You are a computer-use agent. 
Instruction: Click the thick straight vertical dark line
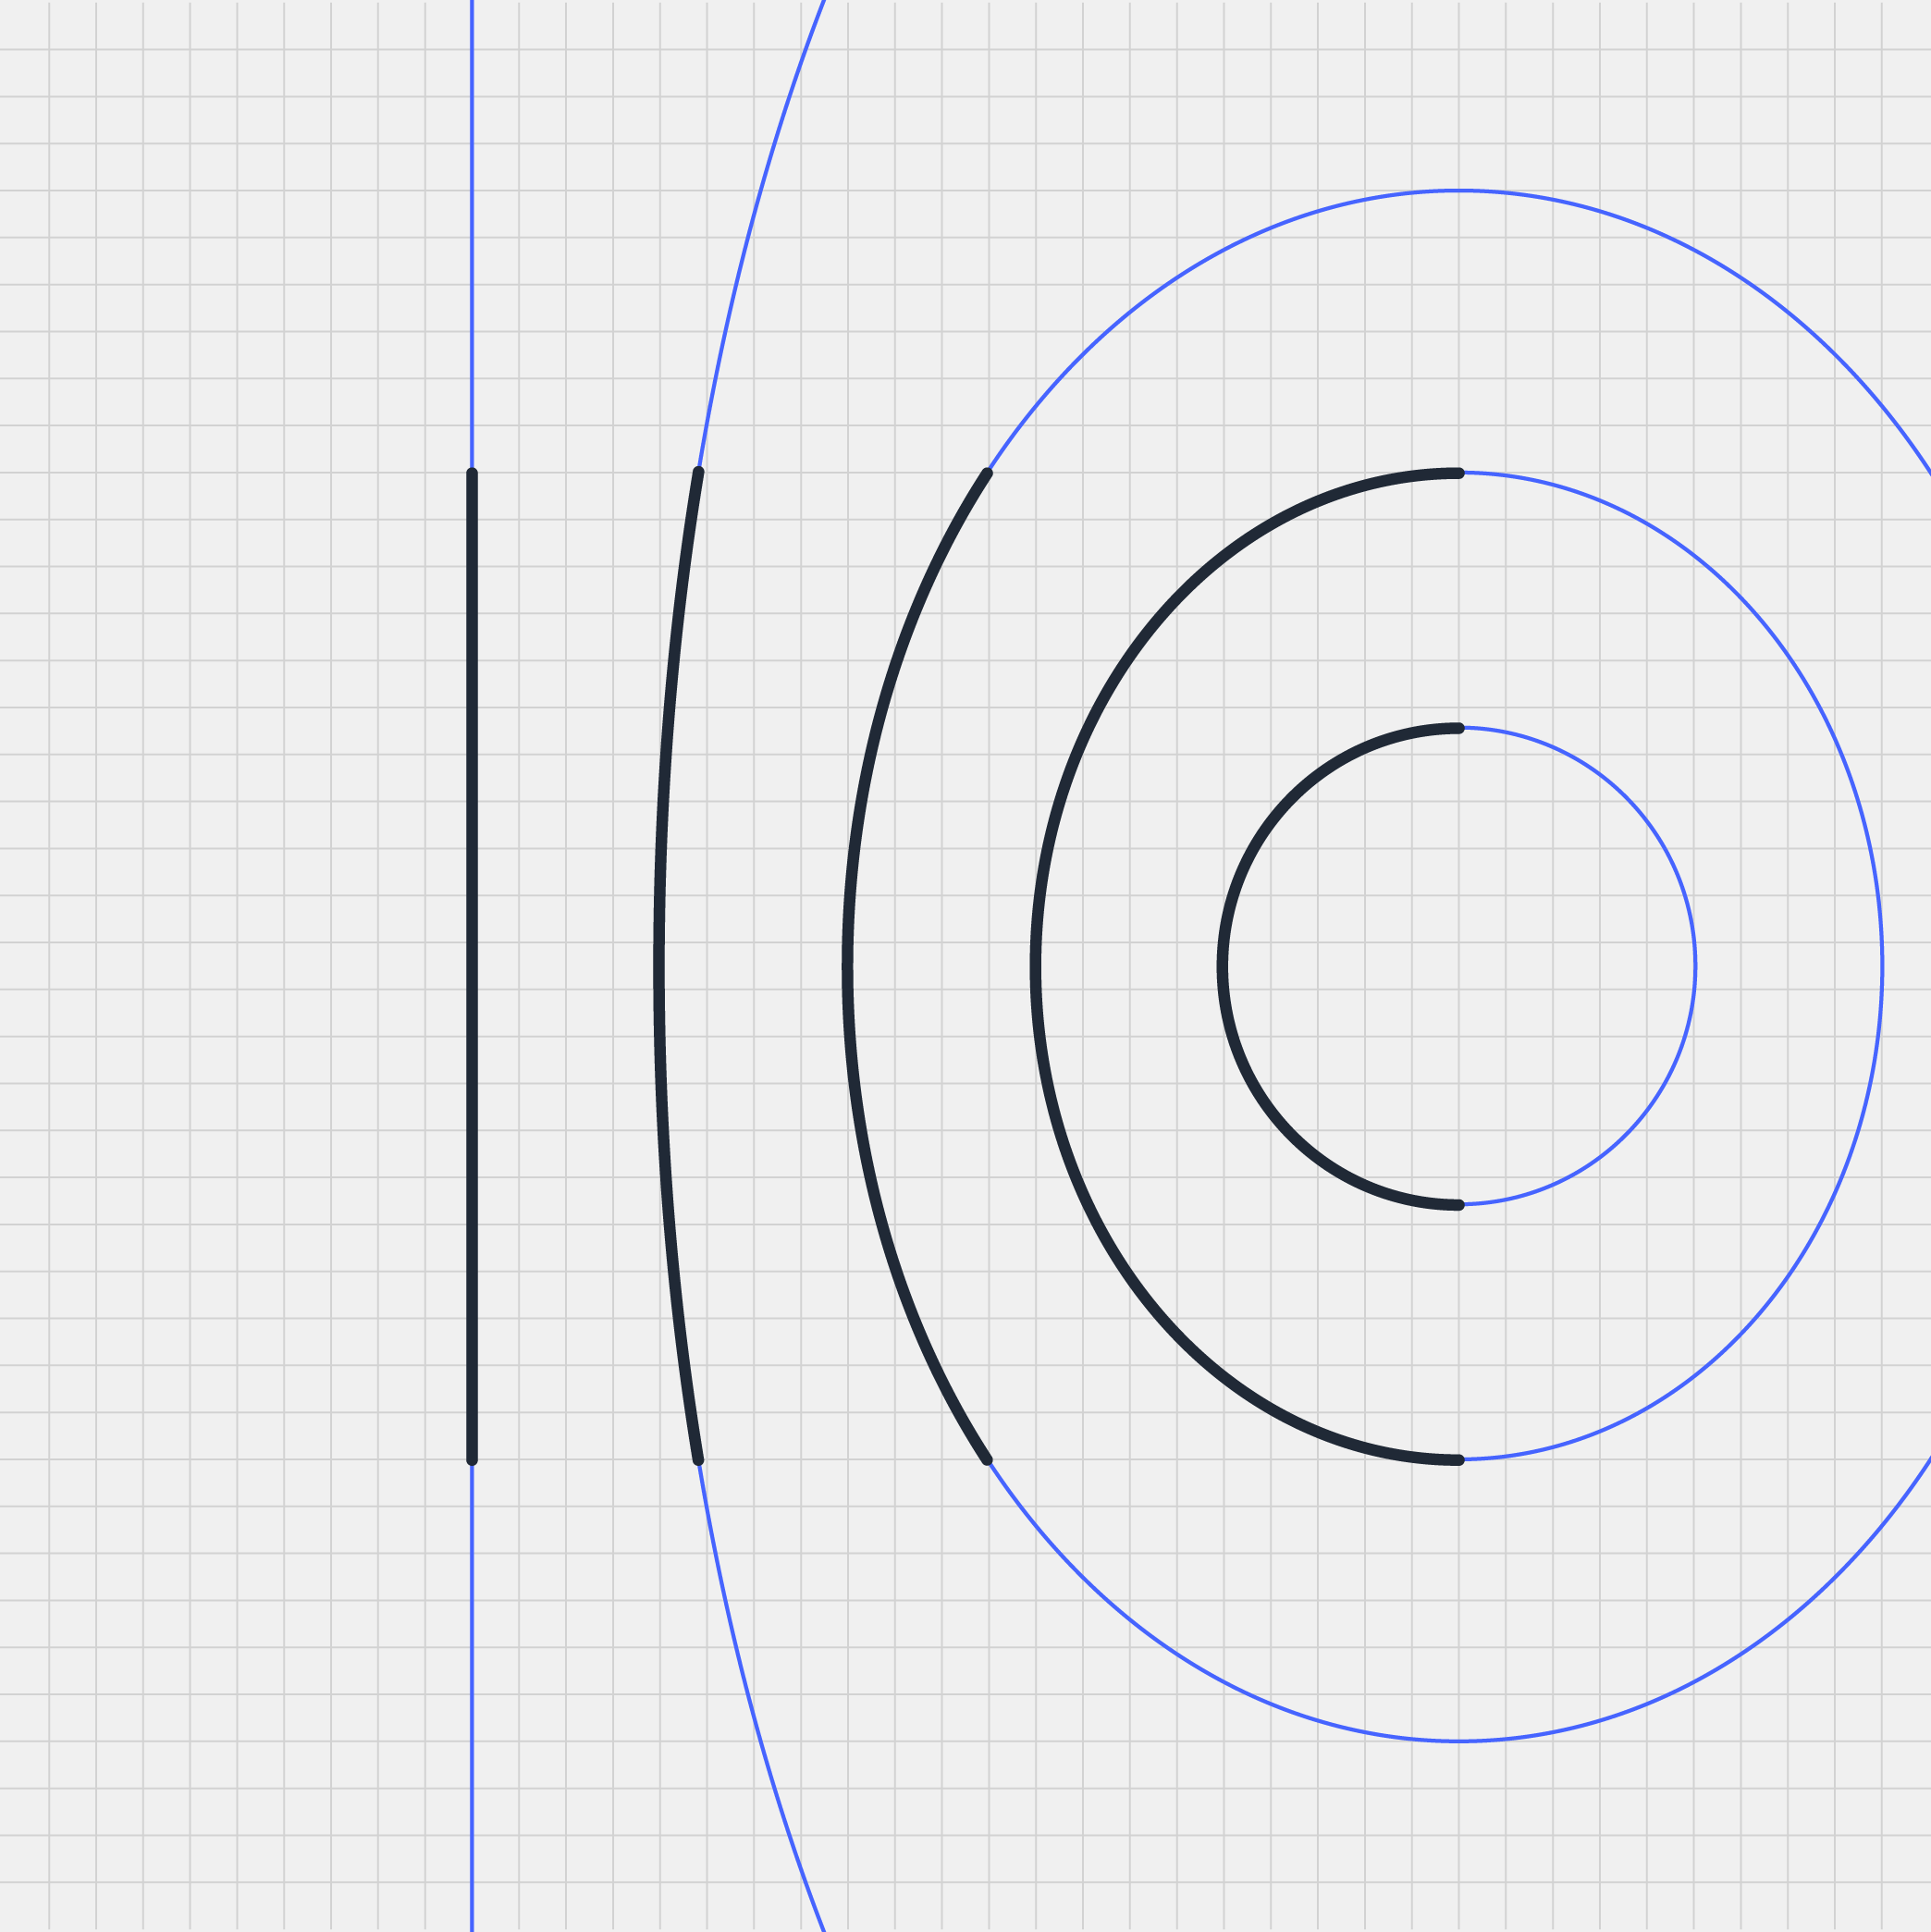472,966
